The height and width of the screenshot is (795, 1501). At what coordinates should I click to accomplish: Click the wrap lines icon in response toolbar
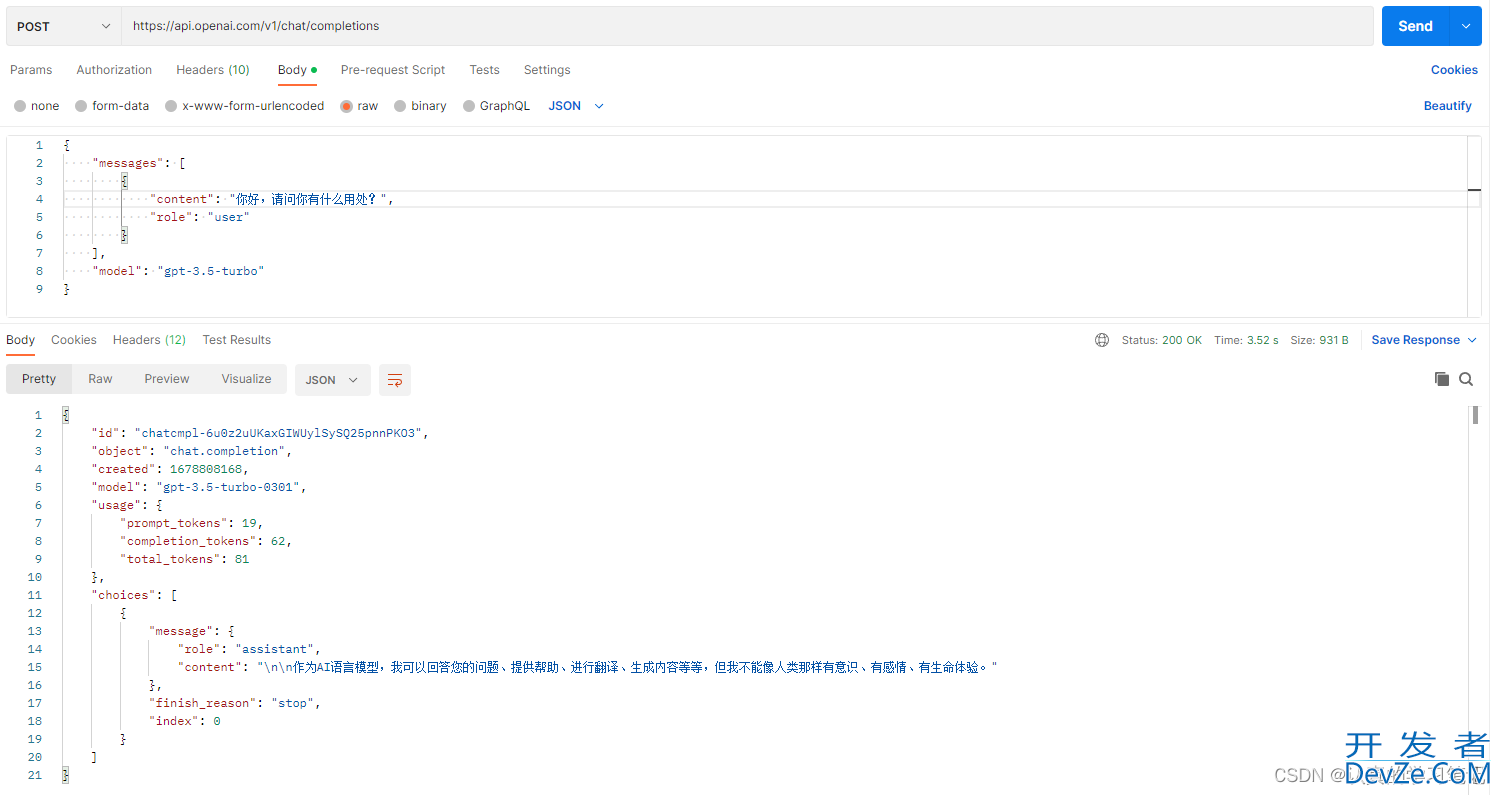tap(395, 380)
